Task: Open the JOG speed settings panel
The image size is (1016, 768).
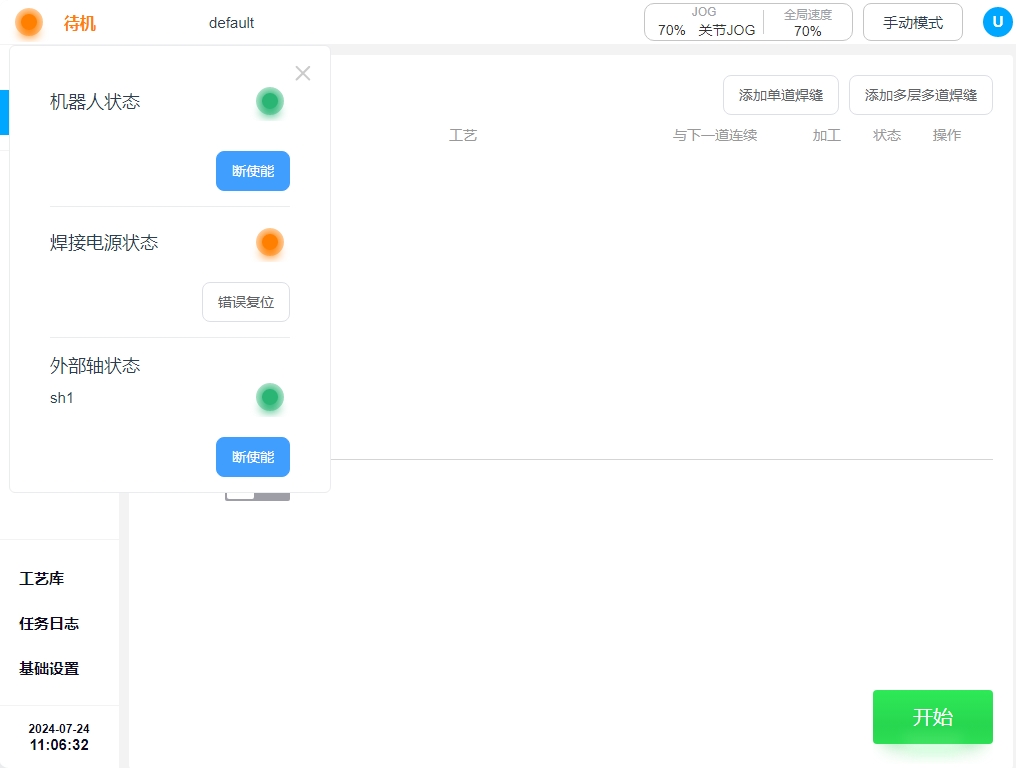Action: [705, 22]
